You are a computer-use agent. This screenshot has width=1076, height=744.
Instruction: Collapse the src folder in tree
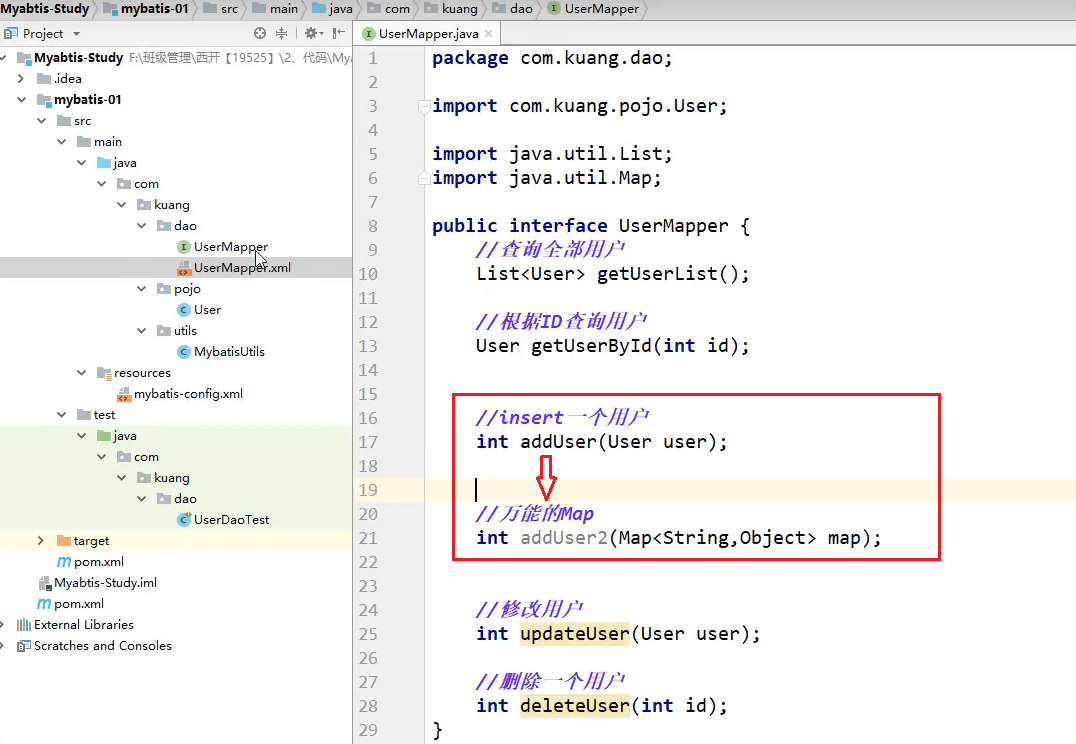click(x=42, y=121)
